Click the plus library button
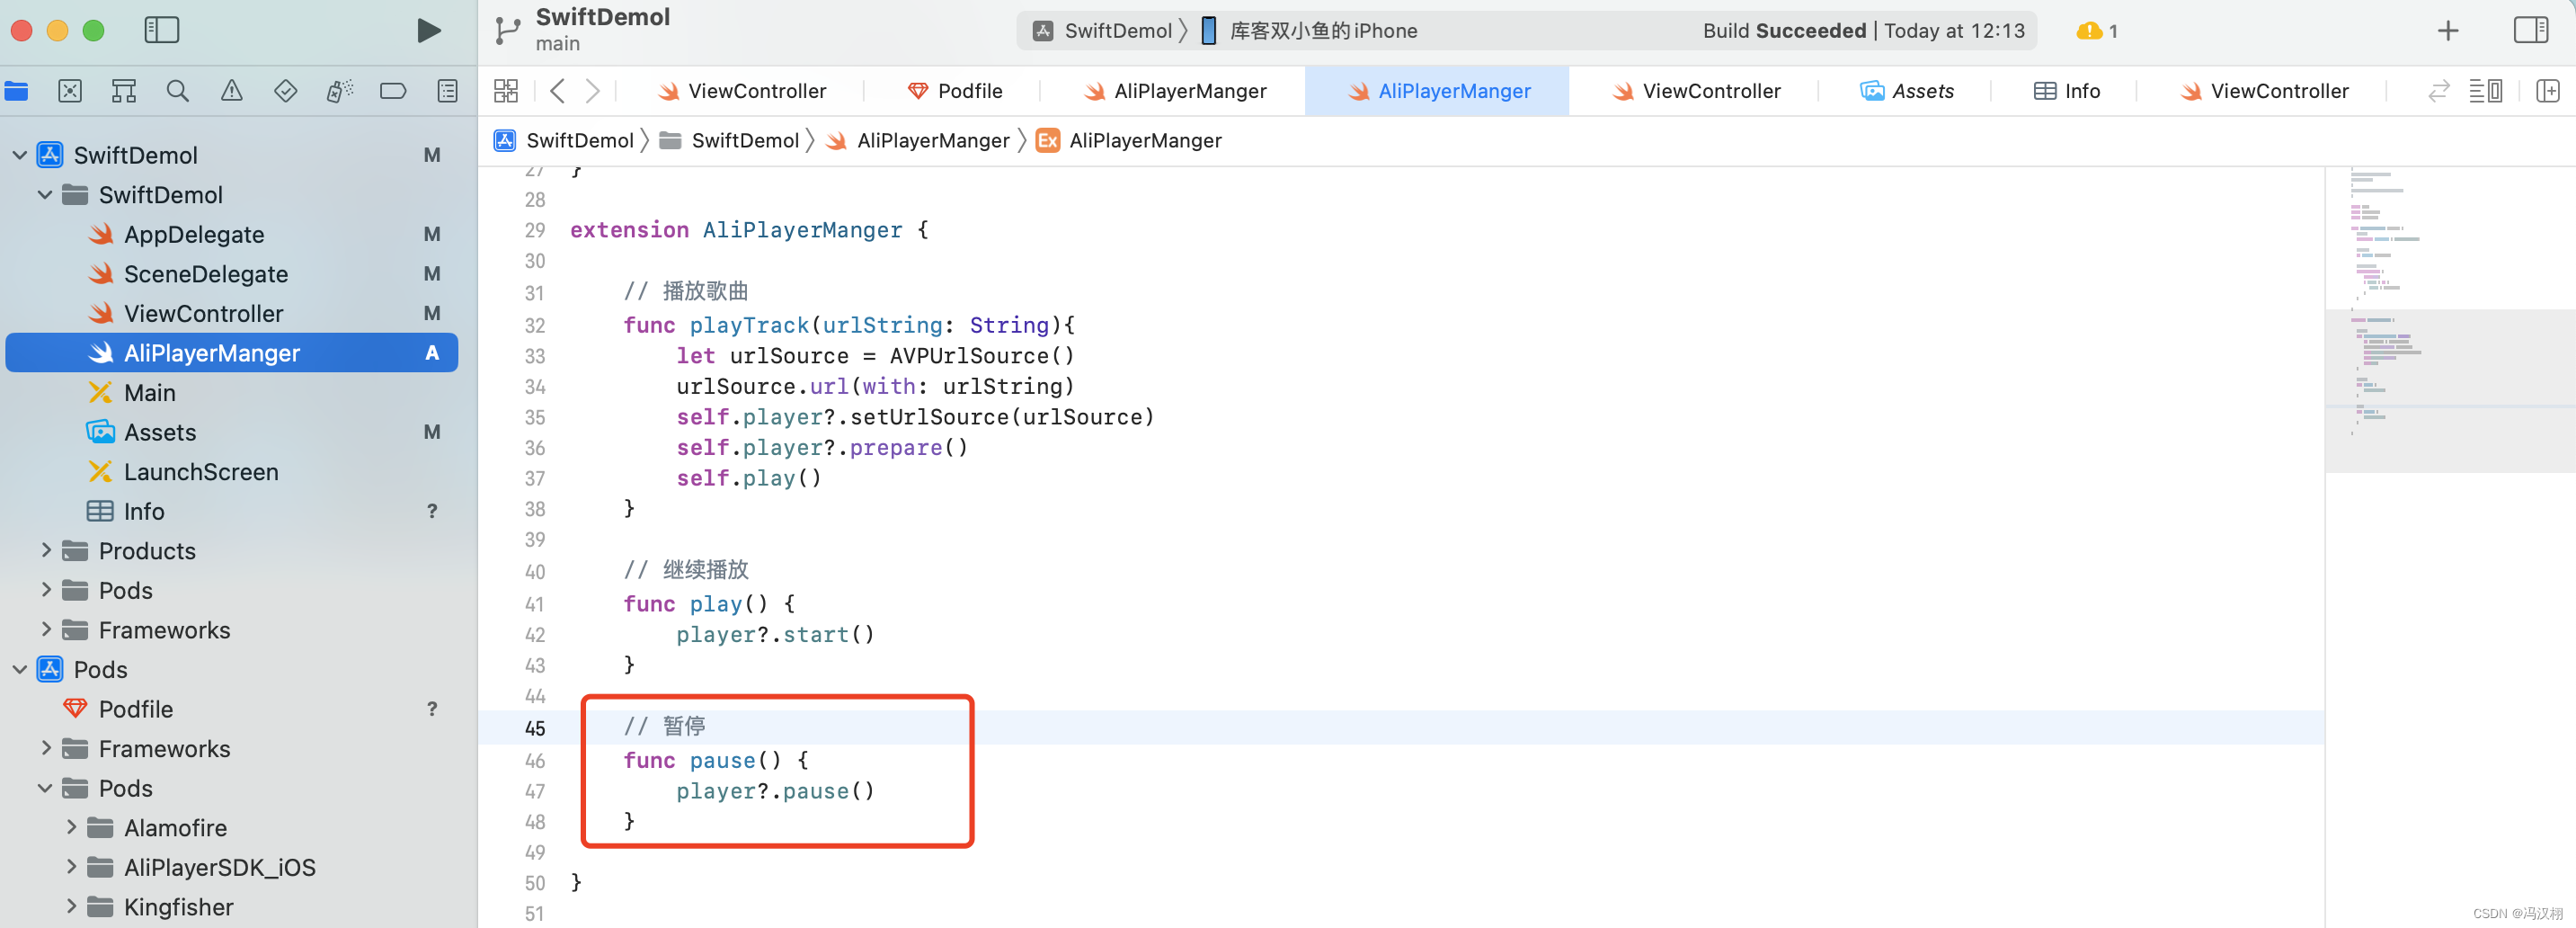Image resolution: width=2576 pixels, height=928 pixels. tap(2448, 31)
